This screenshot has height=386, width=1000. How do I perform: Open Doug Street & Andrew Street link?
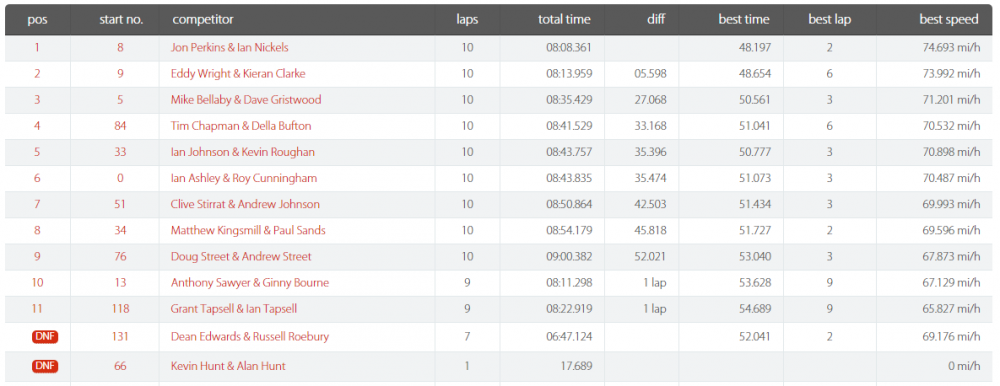[x=241, y=257]
